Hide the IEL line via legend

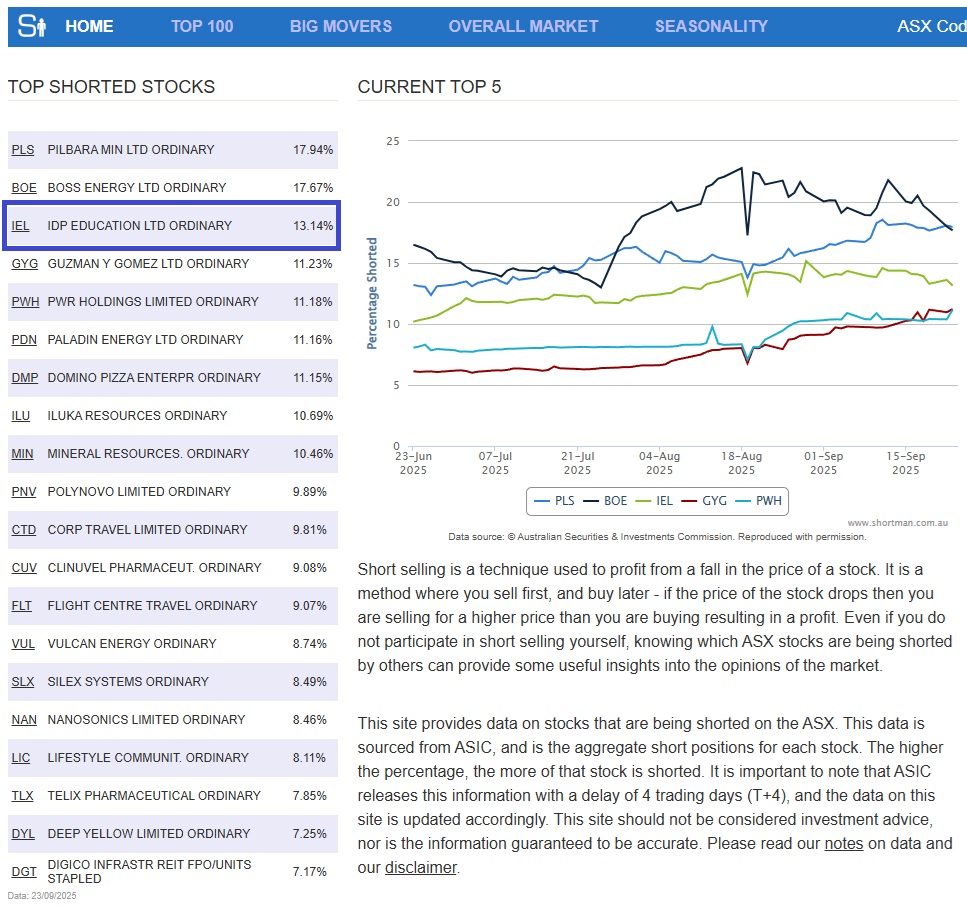(x=654, y=501)
